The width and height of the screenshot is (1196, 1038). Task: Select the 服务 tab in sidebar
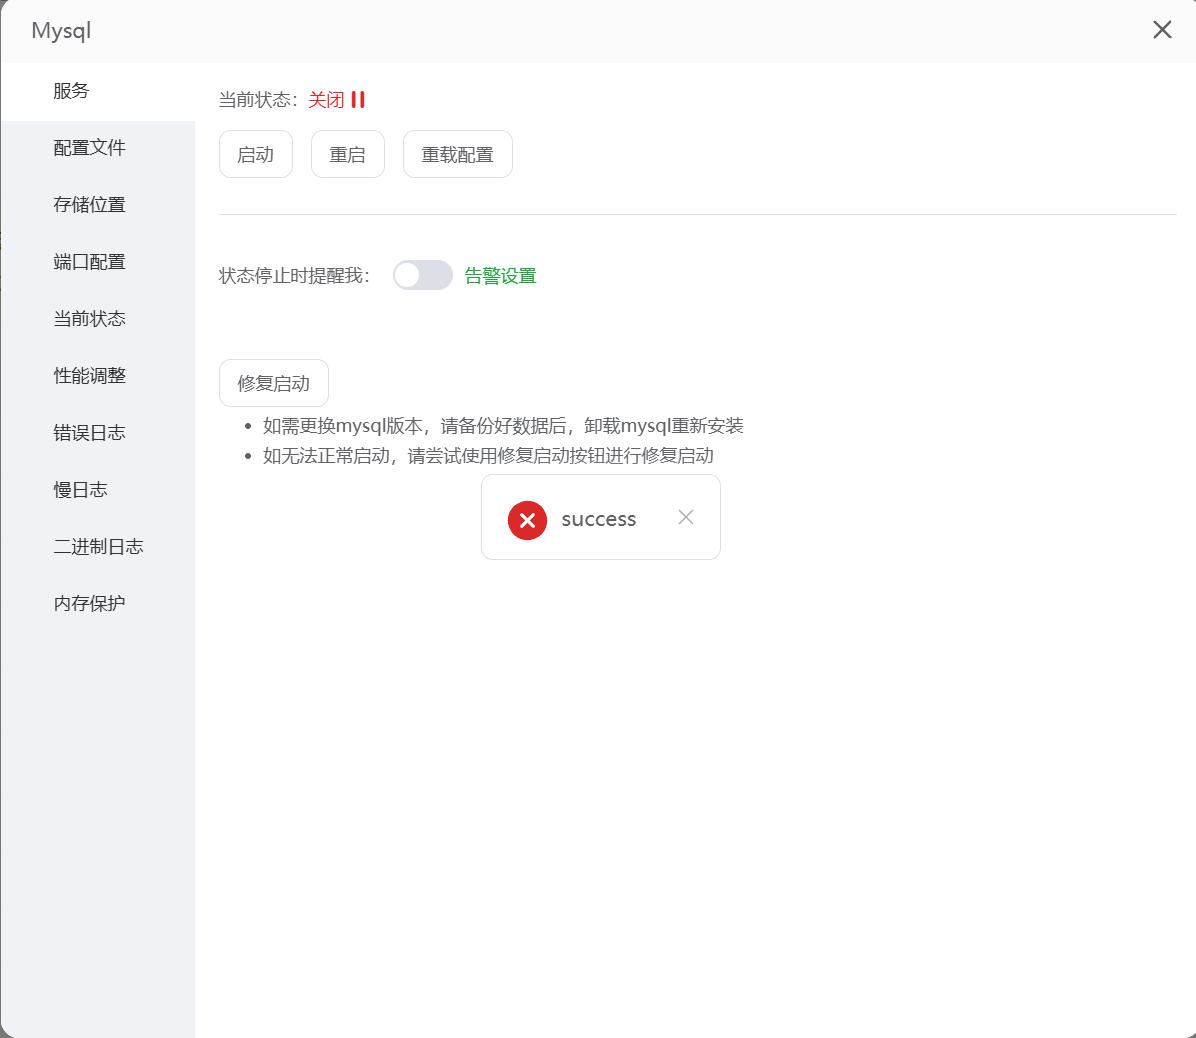coord(72,91)
